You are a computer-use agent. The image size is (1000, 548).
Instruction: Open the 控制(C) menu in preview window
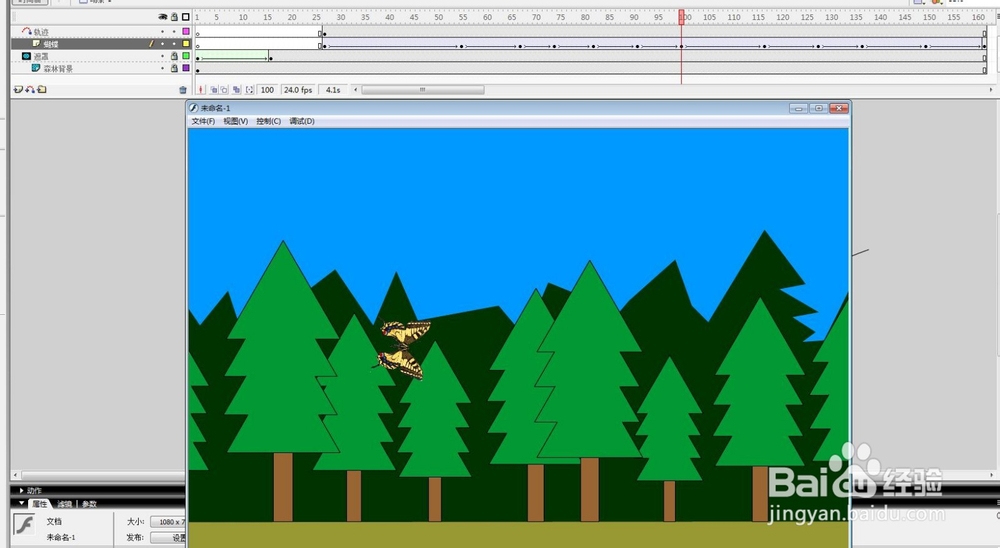point(268,121)
